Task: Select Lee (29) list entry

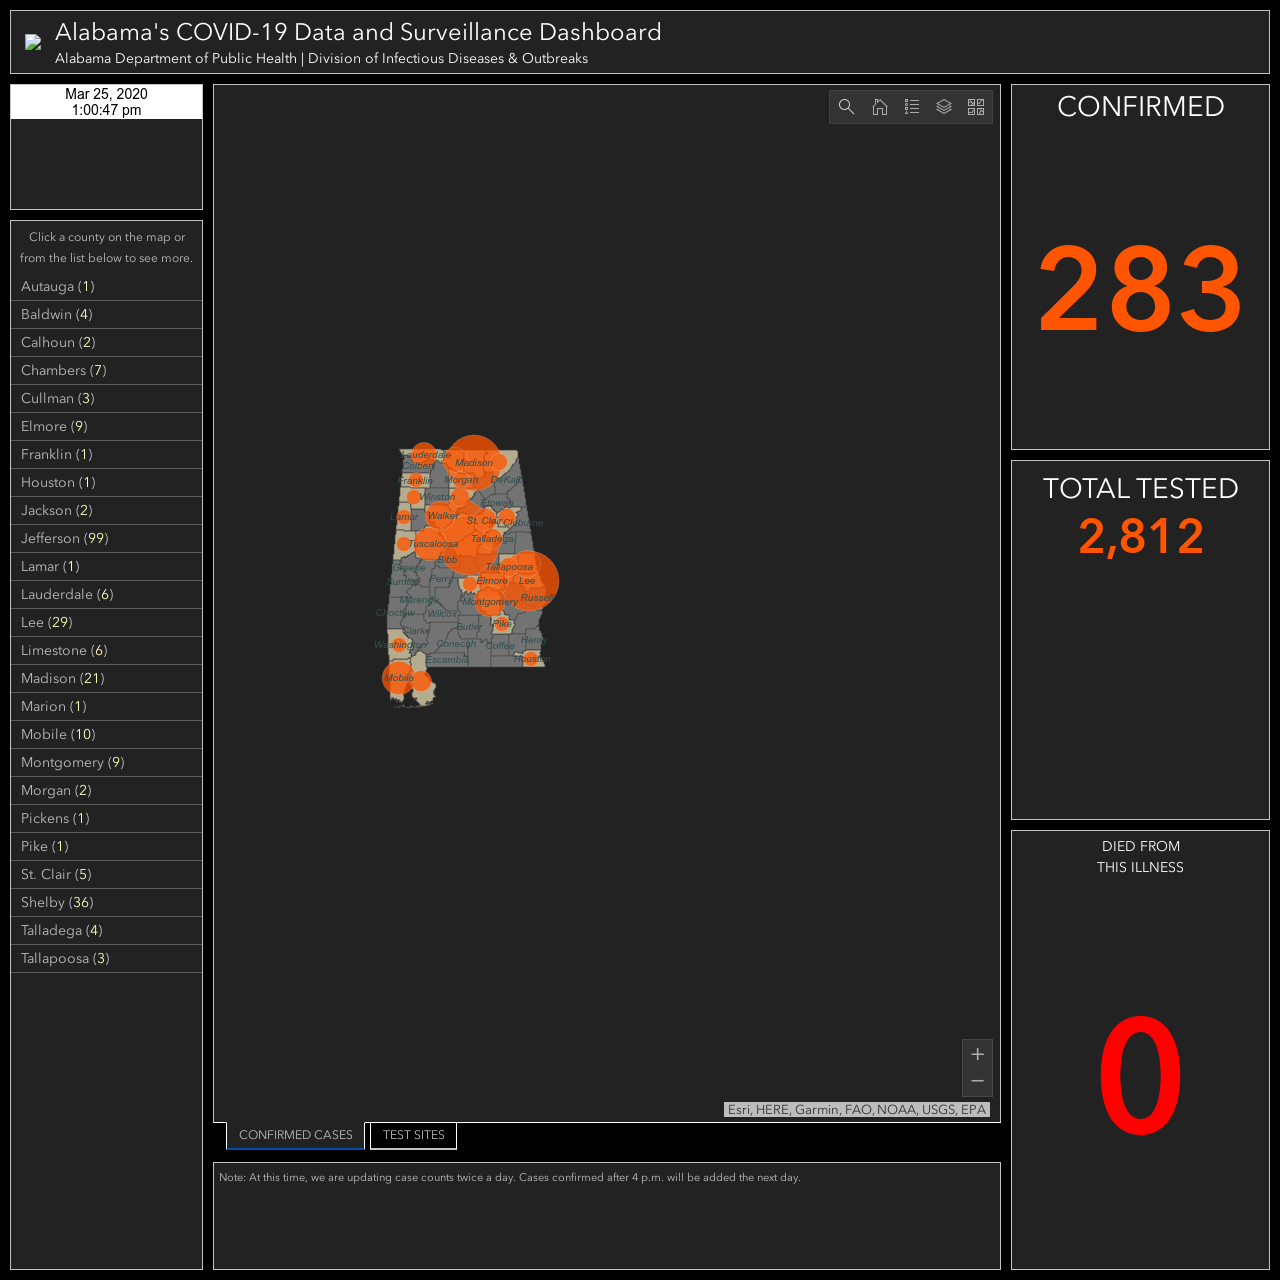Action: click(x=107, y=622)
